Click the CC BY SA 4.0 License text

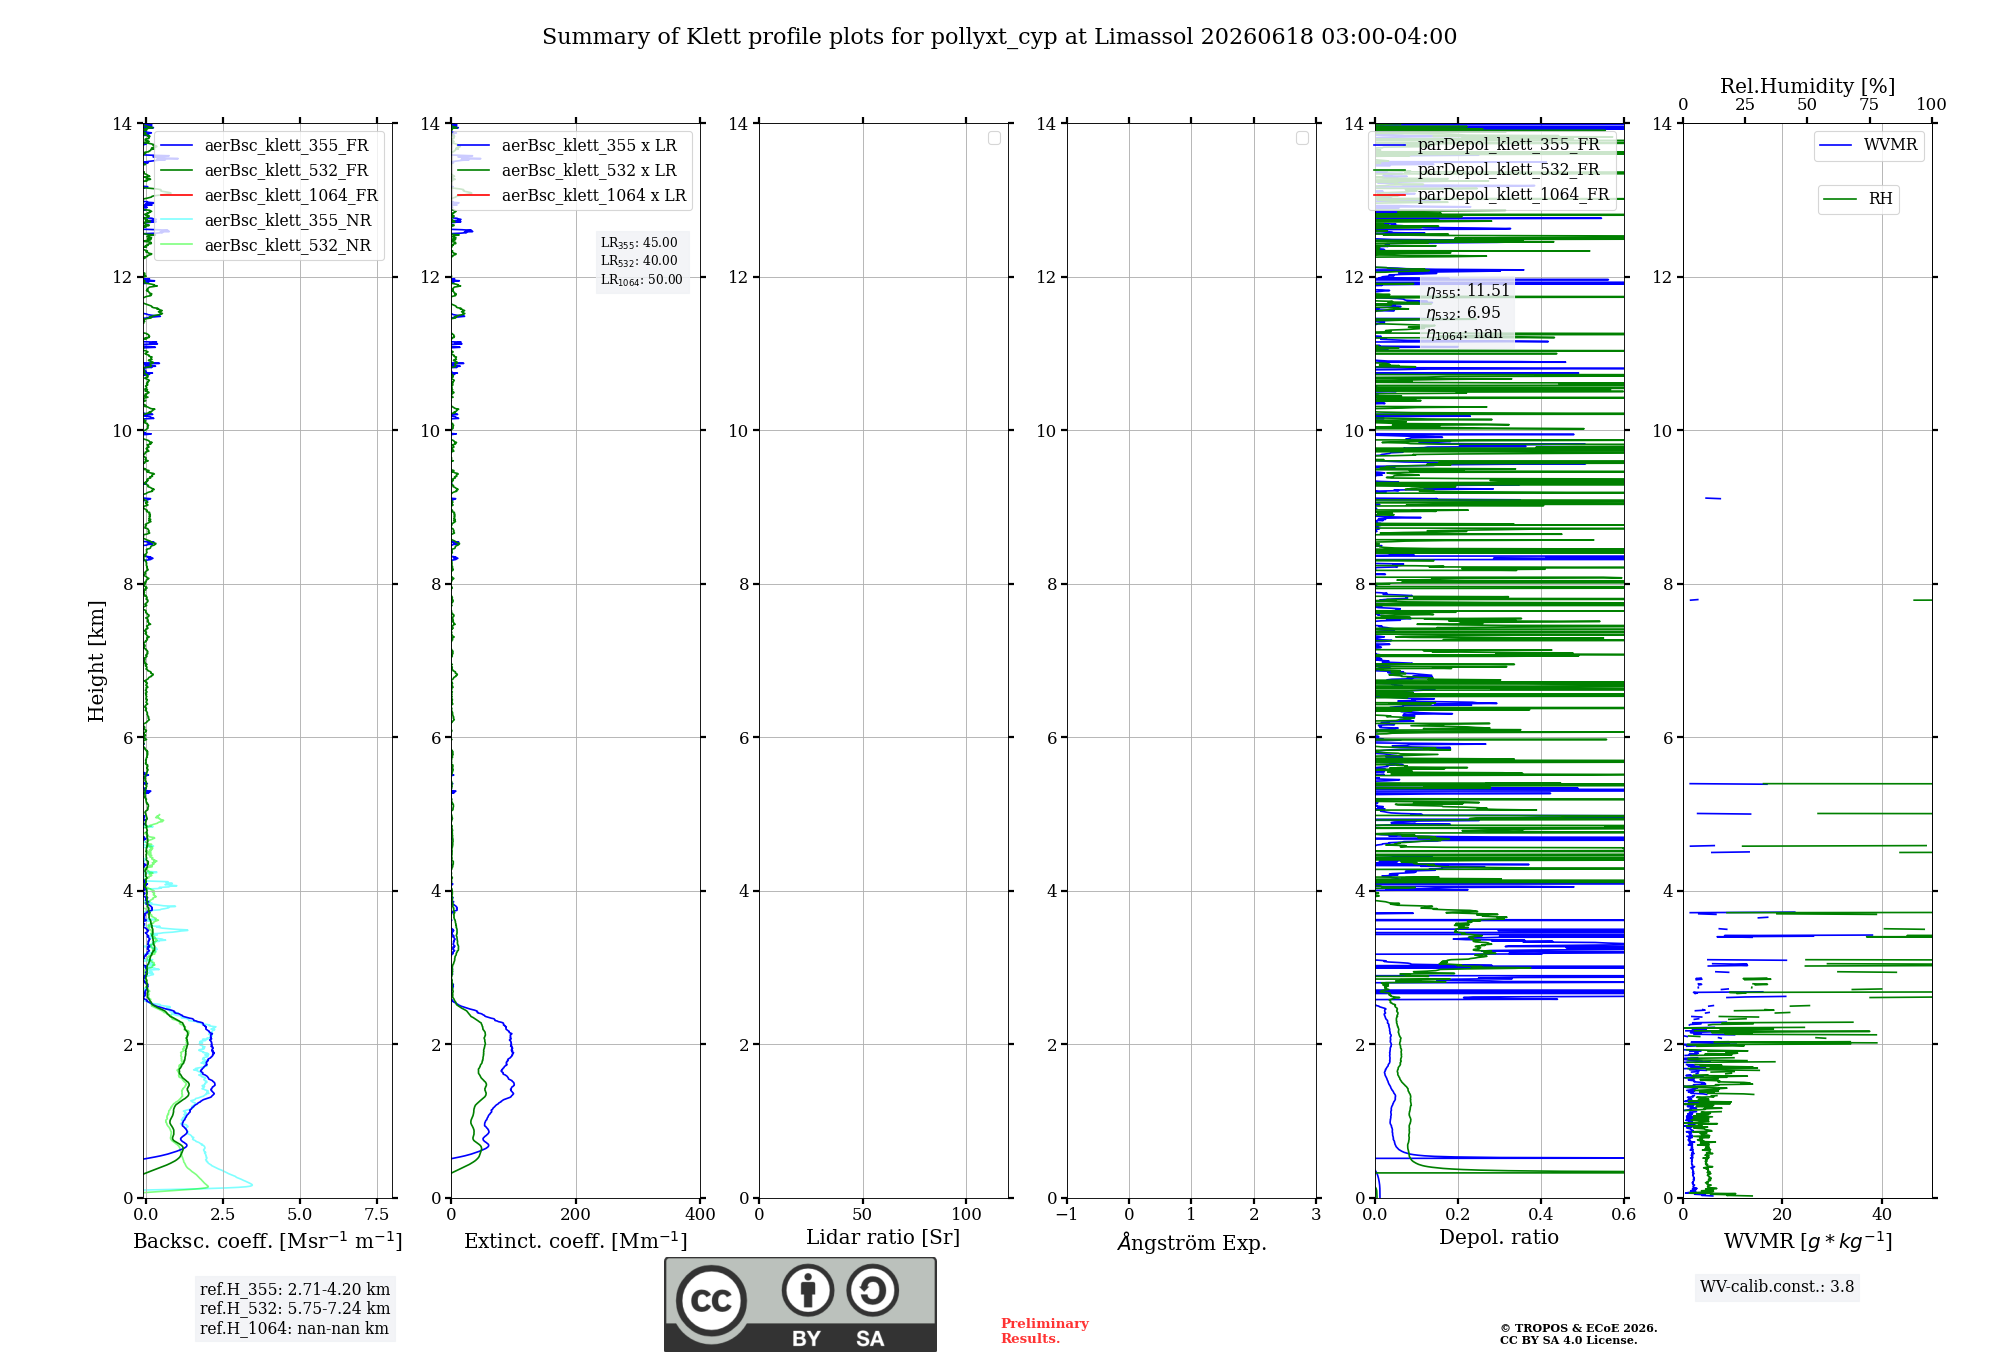click(1569, 1340)
